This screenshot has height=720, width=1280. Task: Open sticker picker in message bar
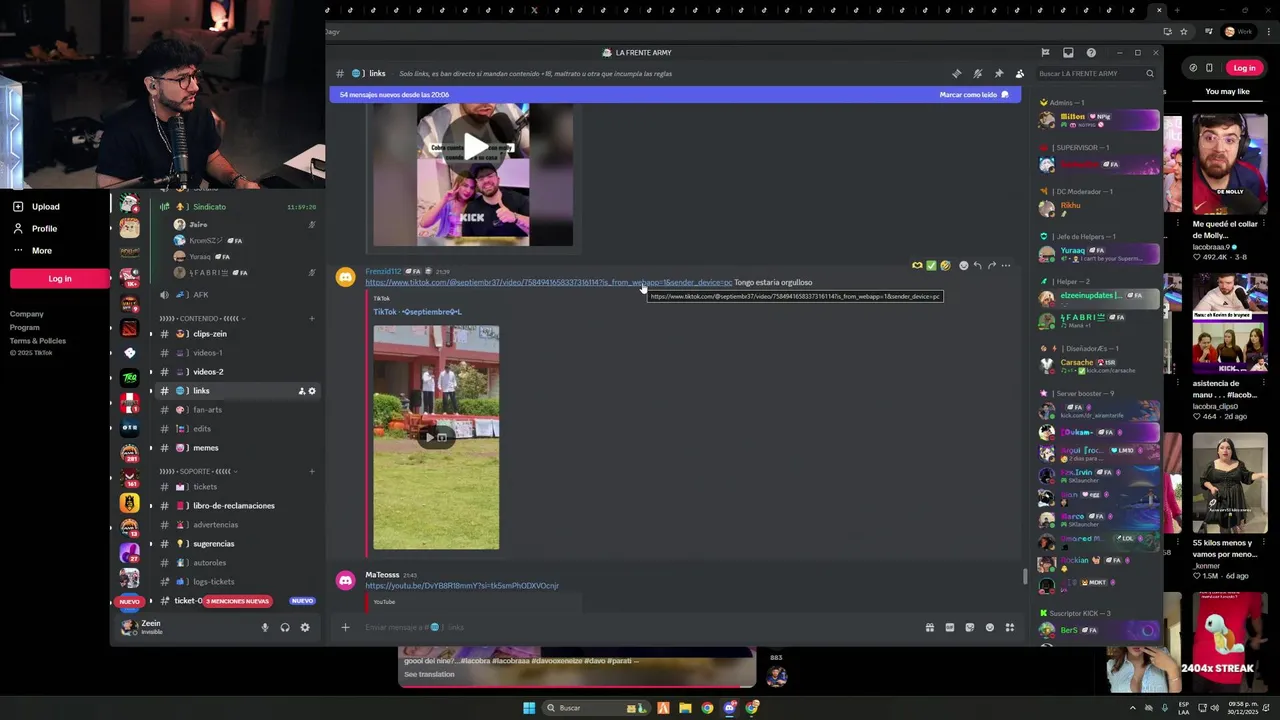pyautogui.click(x=969, y=627)
